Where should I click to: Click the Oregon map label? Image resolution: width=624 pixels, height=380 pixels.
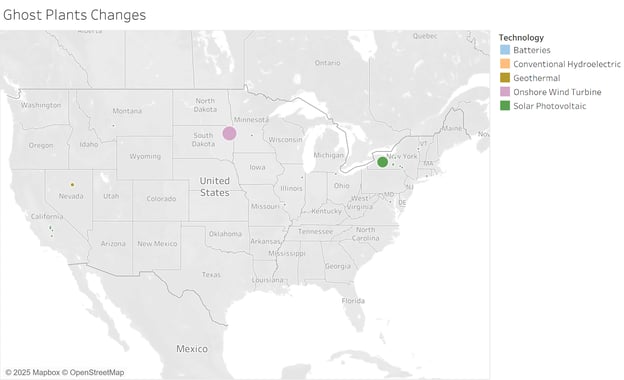point(41,146)
